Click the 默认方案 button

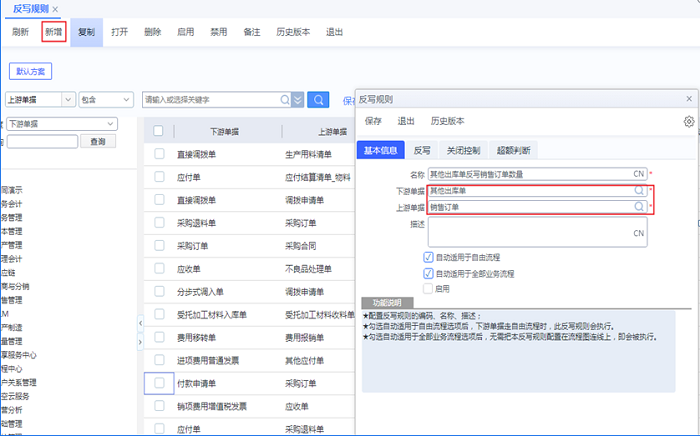31,71
